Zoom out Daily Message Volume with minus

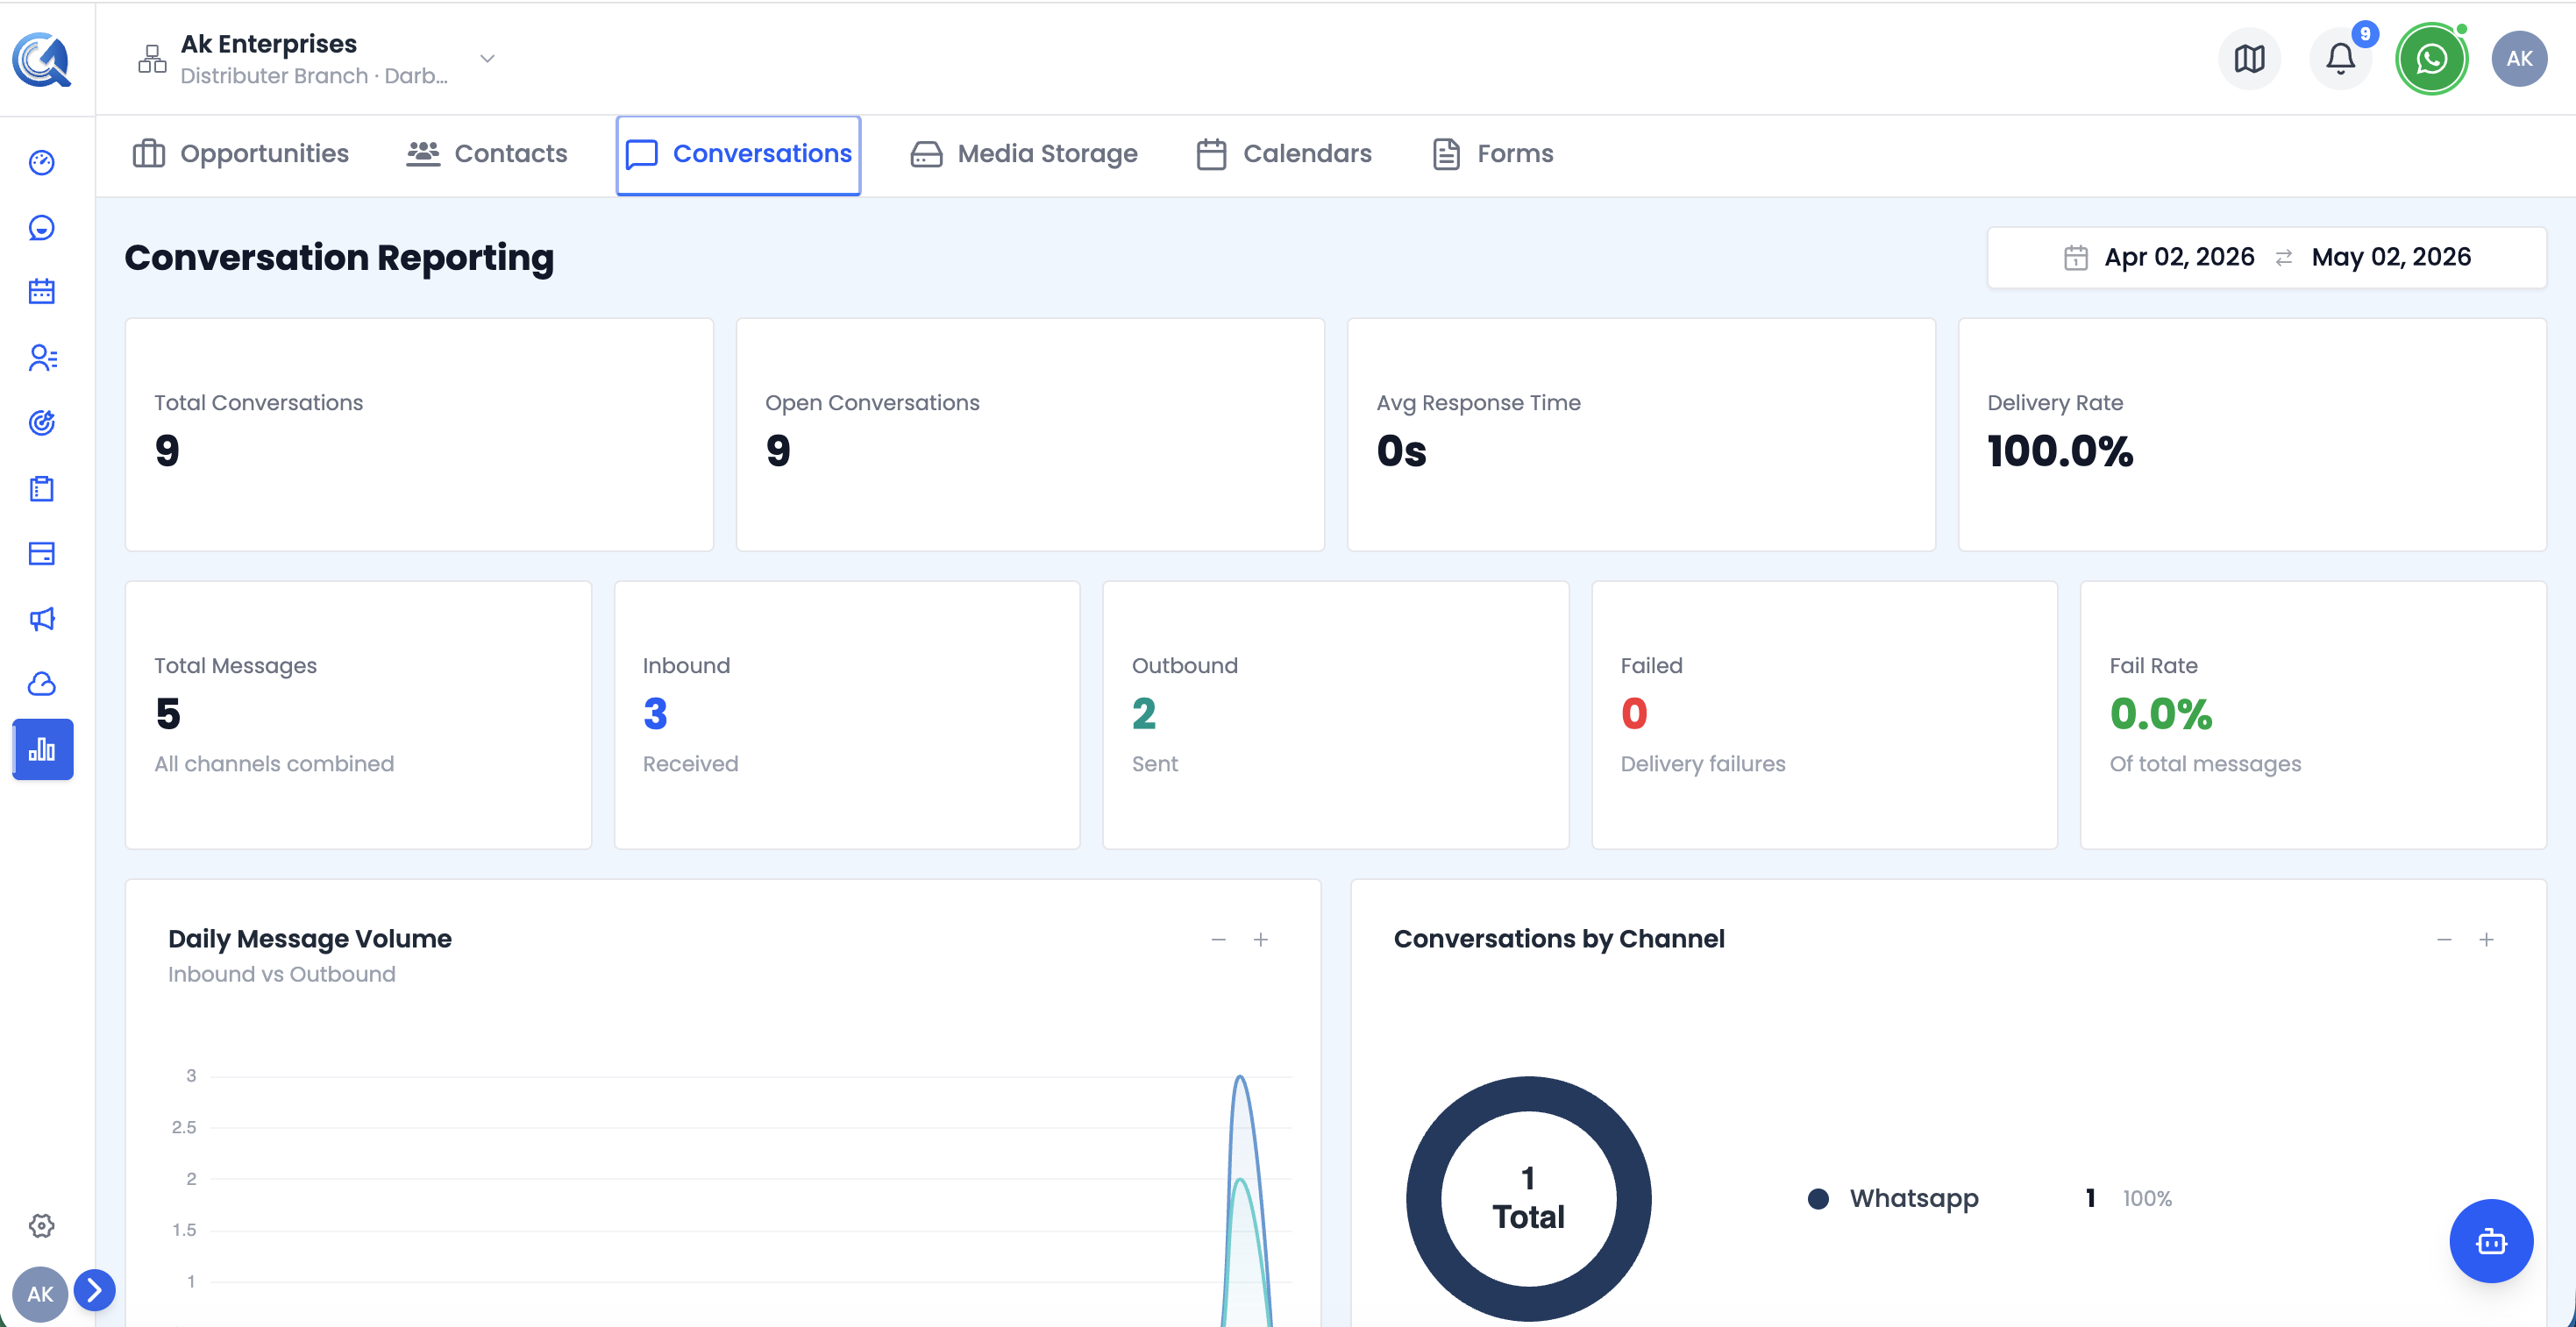click(1218, 939)
